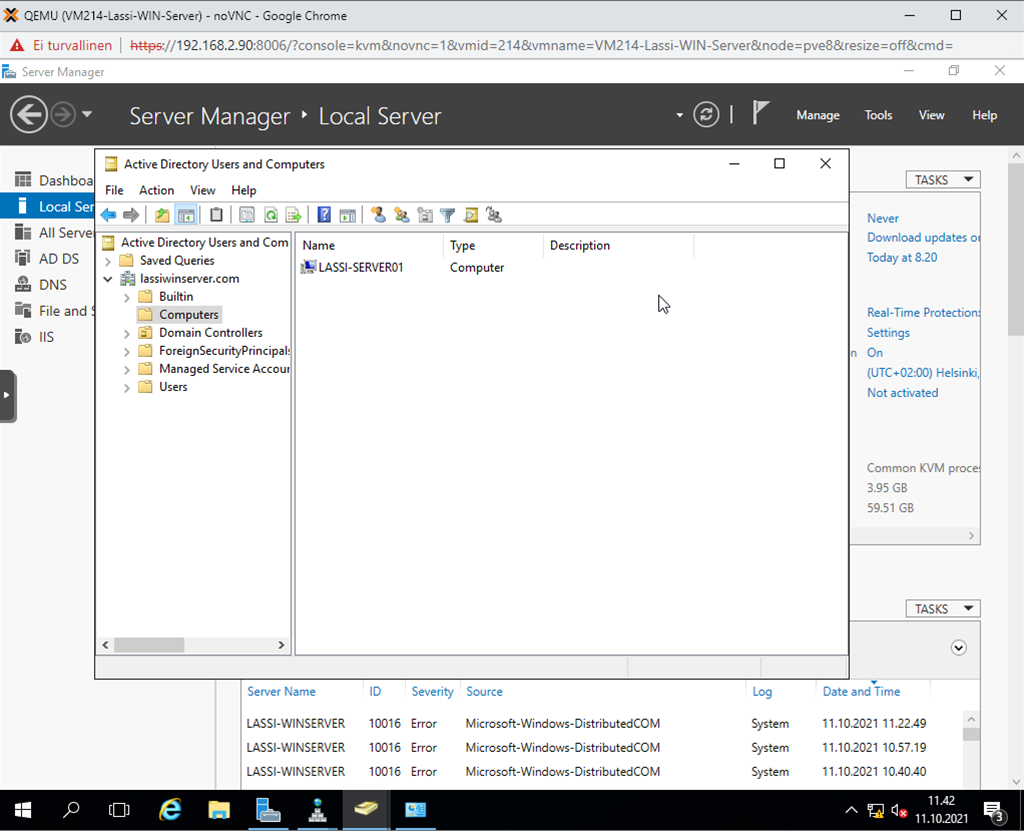Screen dimensions: 1024x831
Task: Sort events by Severity column header
Action: (x=432, y=691)
